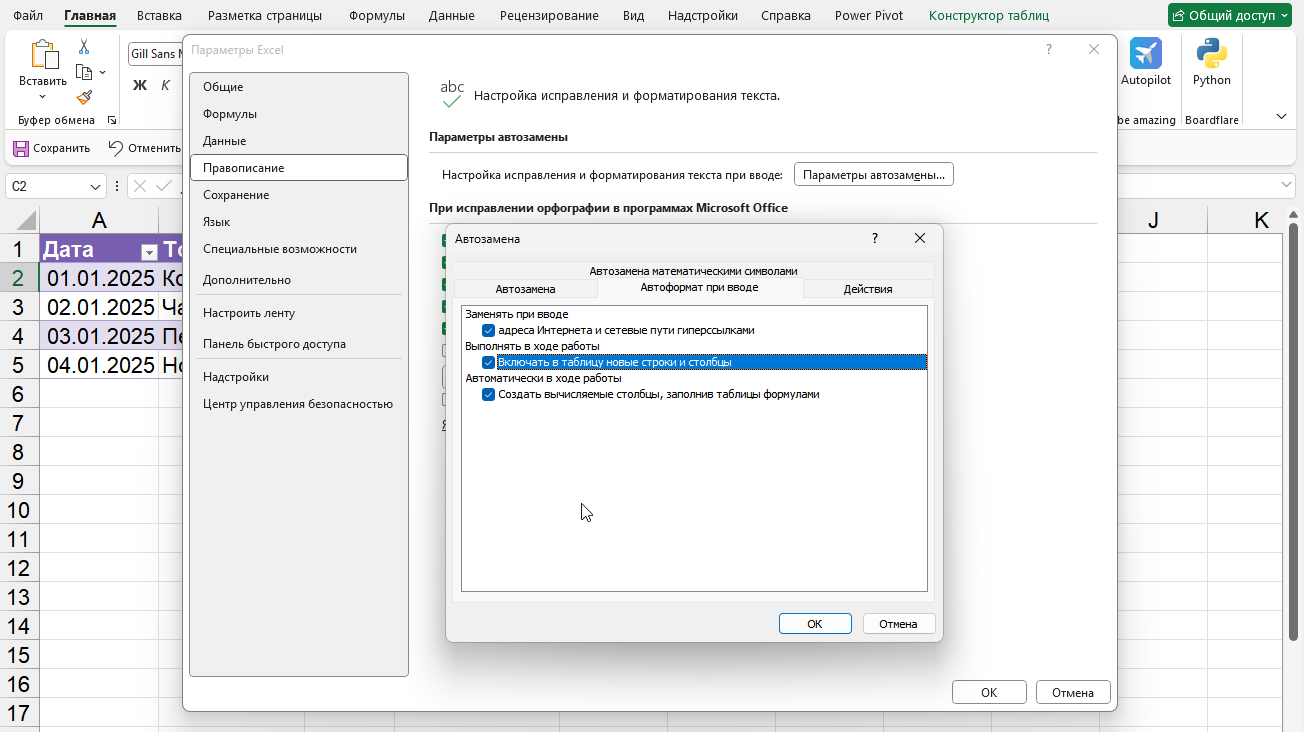Uncheck Создать вычисляемые столбцы option
Viewport: 1304px width, 732px height.
pos(488,394)
